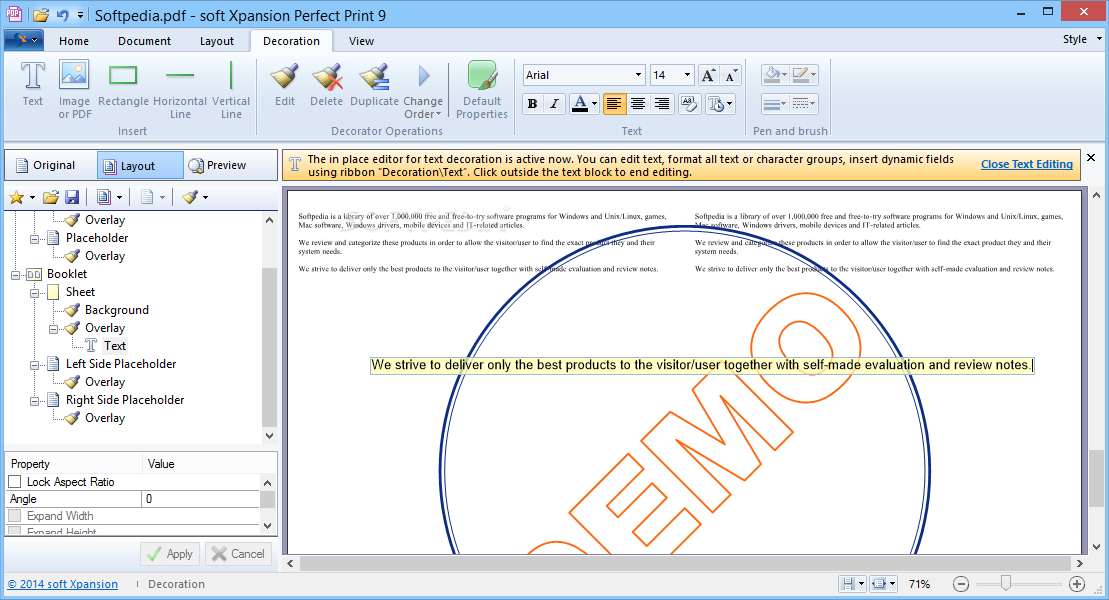Click the brush decoration icon in panel toolbar
The image size is (1109, 600).
pos(190,197)
